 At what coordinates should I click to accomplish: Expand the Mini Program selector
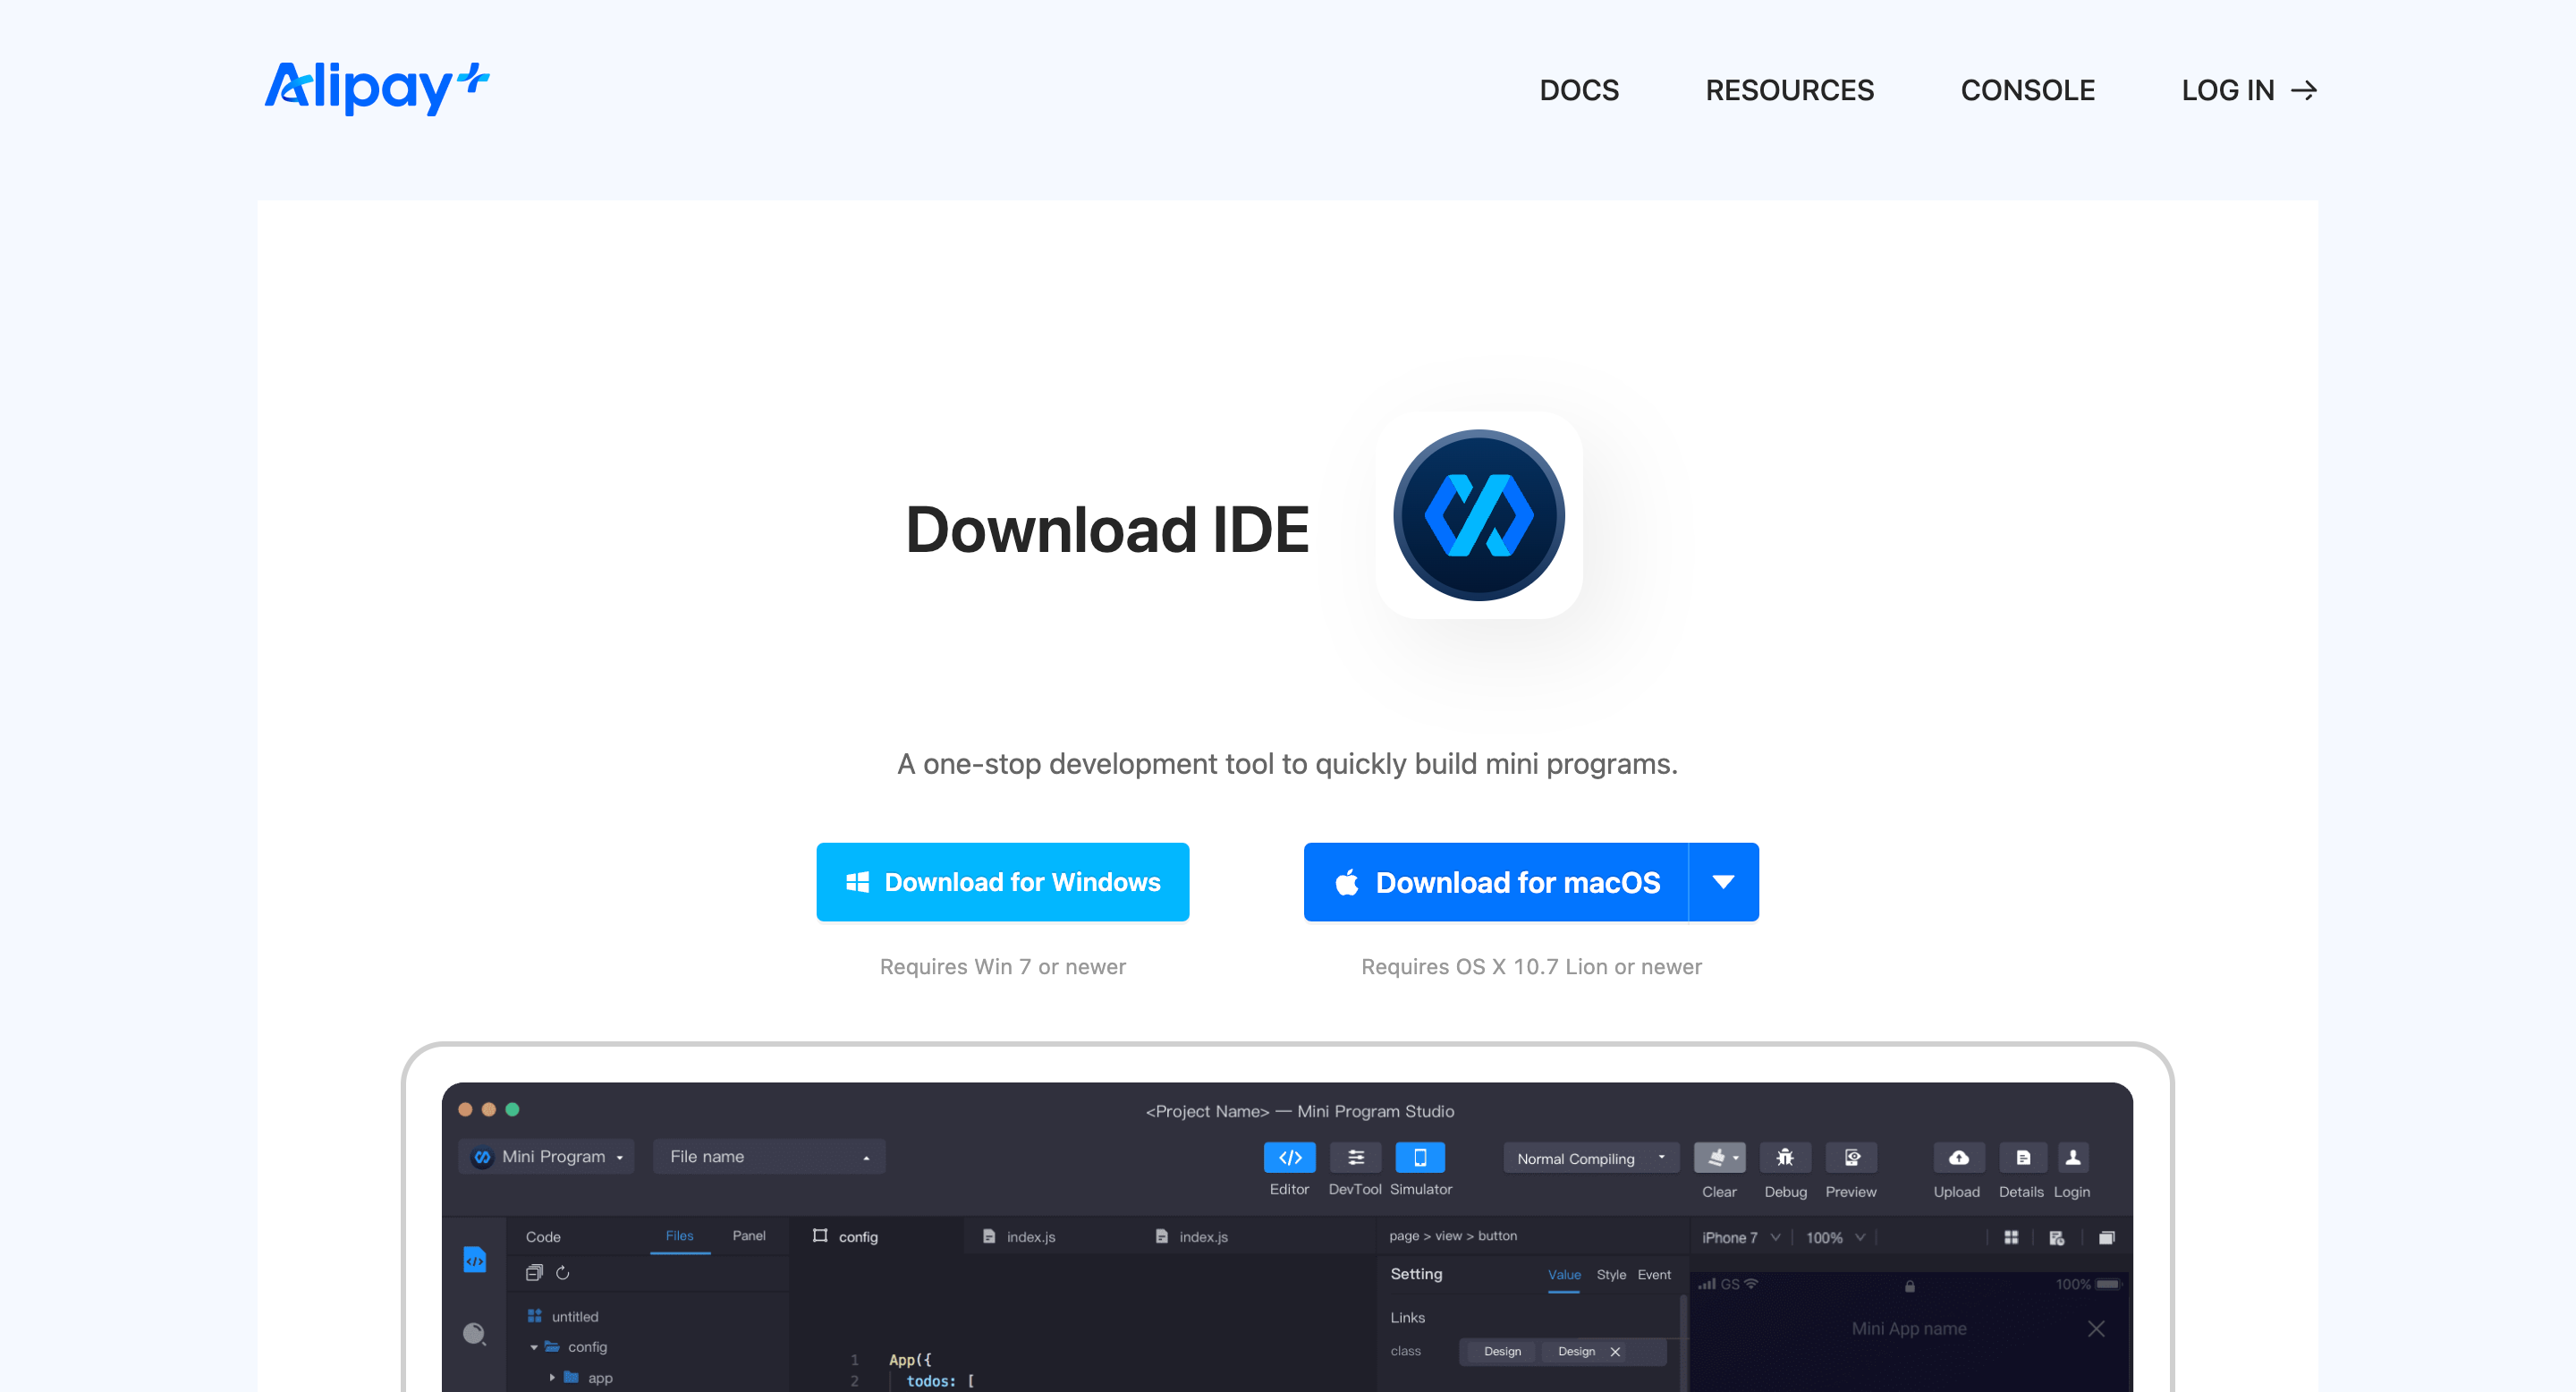(547, 1157)
